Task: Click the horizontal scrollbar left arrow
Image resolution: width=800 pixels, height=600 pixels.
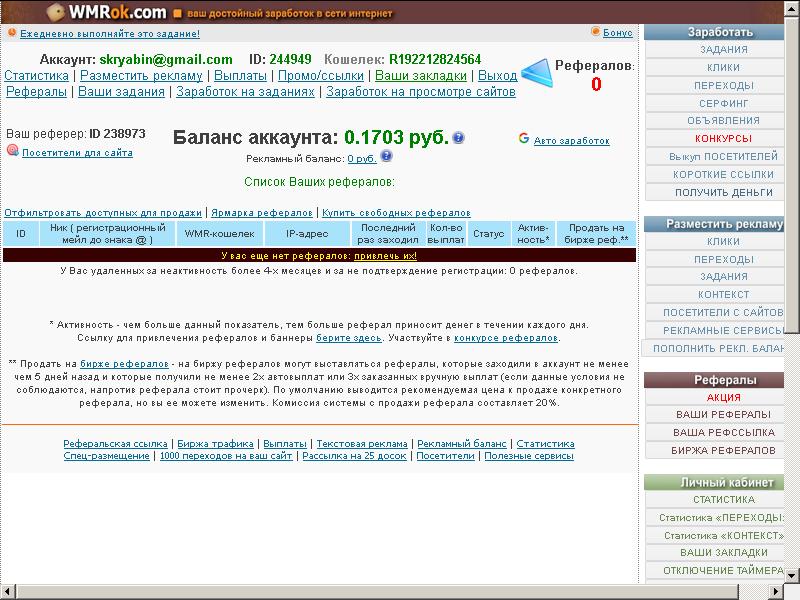Action: click(x=7, y=592)
